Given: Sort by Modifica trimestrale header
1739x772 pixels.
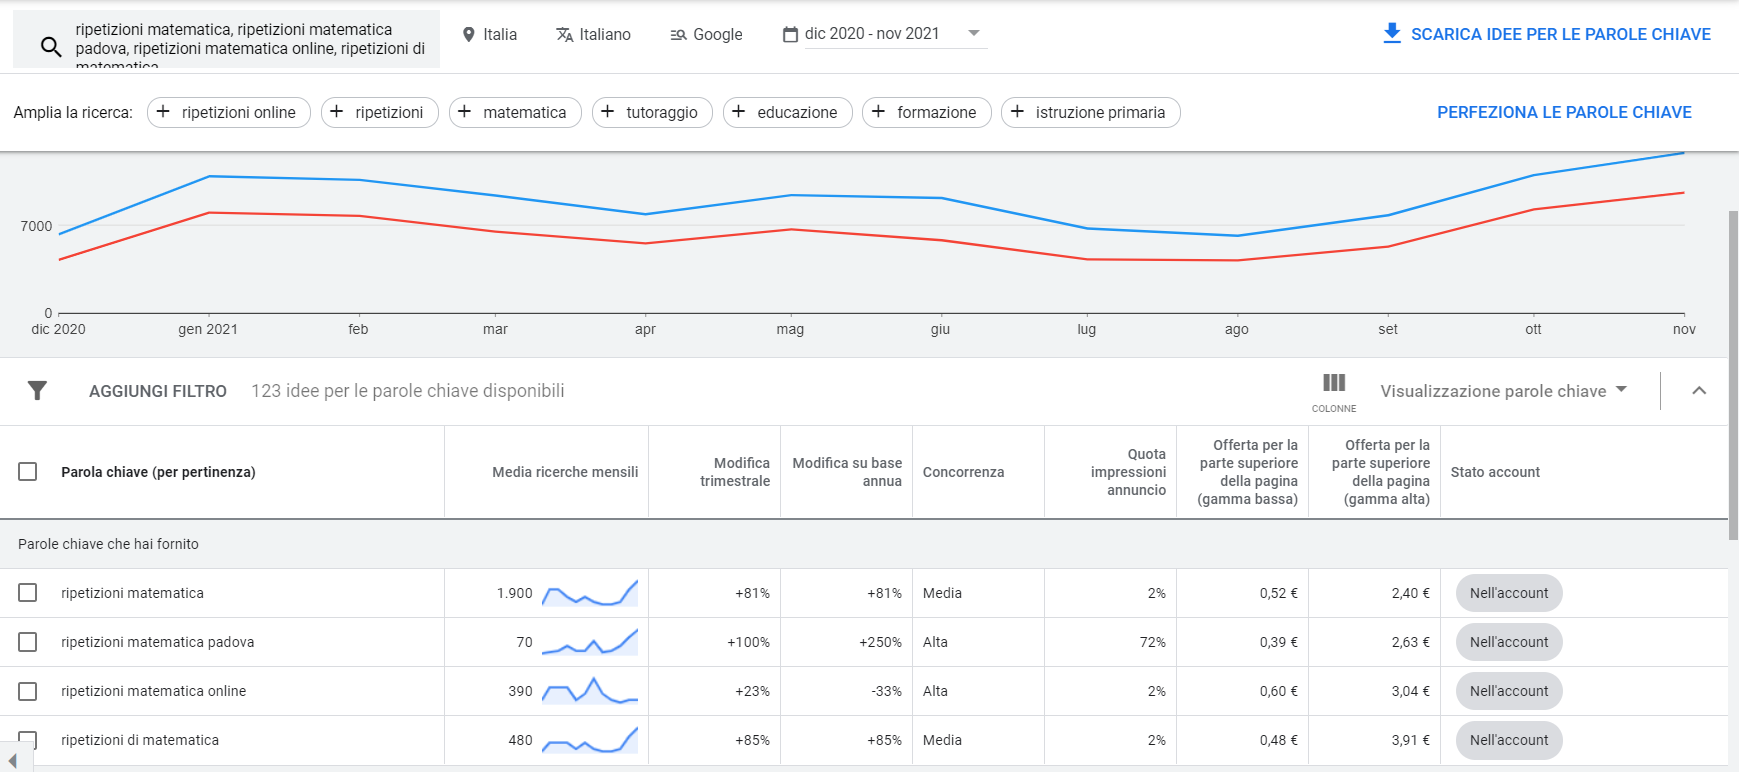Looking at the screenshot, I should click(735, 472).
